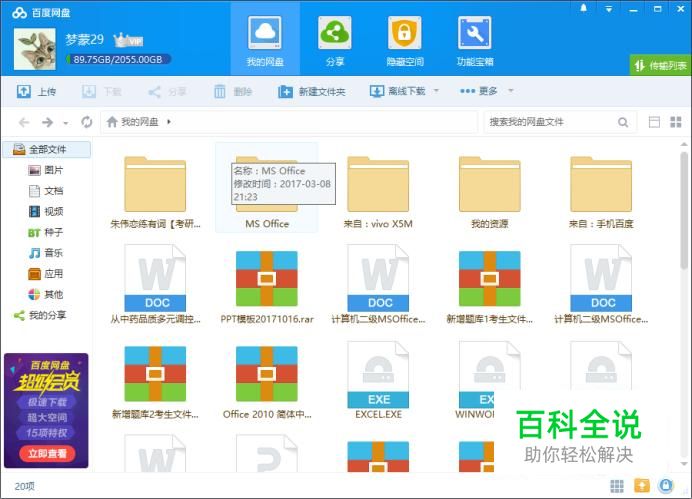
Task: Select the 新增题库1考生文件 archive
Action: pyautogui.click(x=489, y=287)
